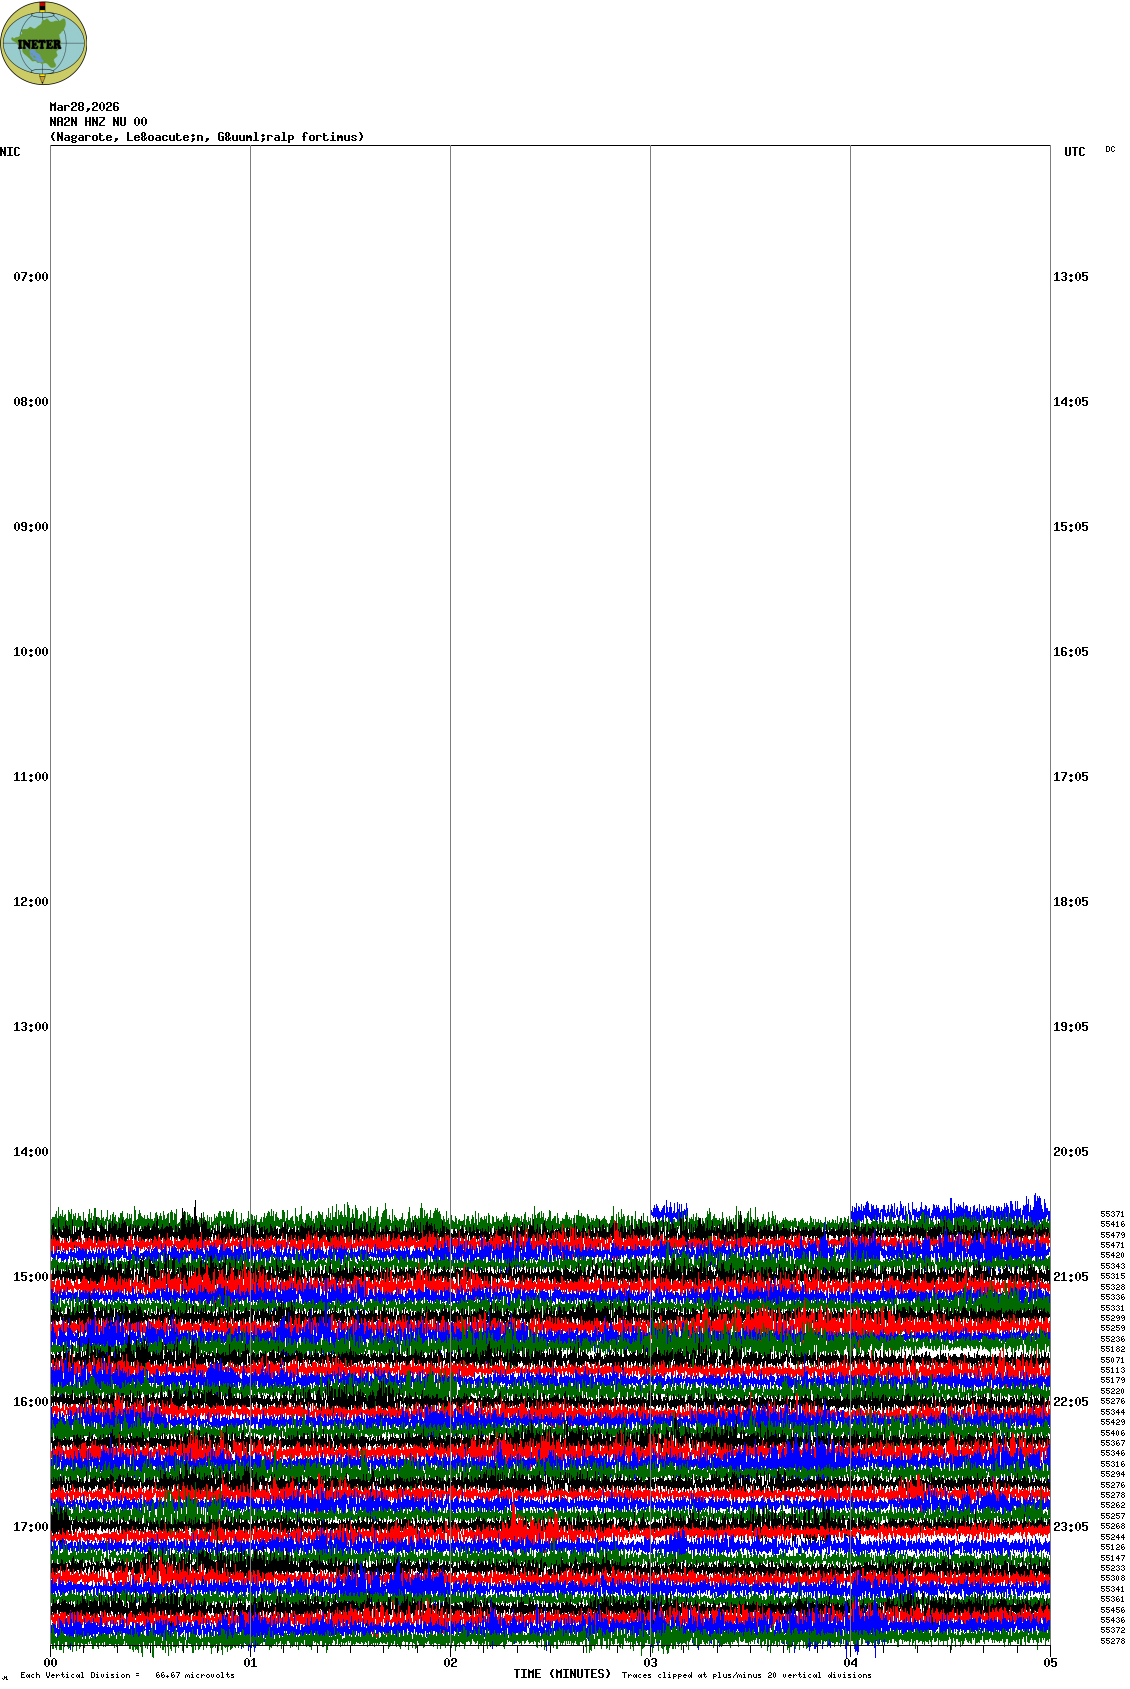Image resolution: width=1130 pixels, height=1689 pixels.
Task: Select the 07:00 local time marker
Action: (30, 277)
